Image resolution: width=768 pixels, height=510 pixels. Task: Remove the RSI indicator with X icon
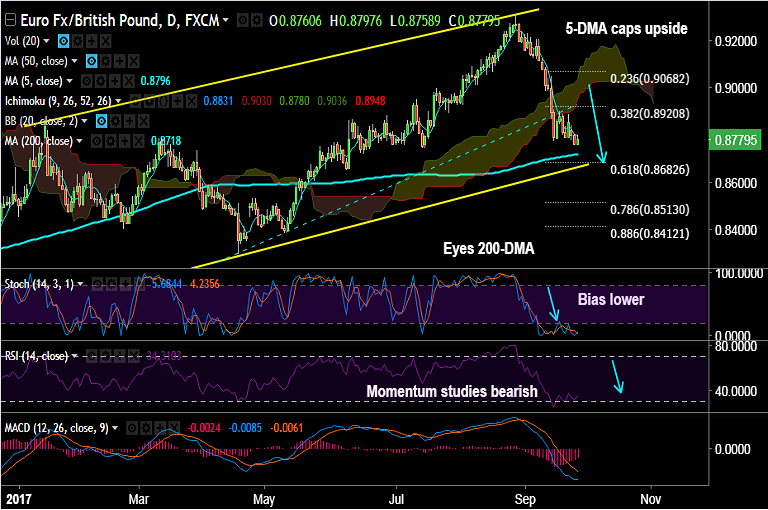pos(134,356)
